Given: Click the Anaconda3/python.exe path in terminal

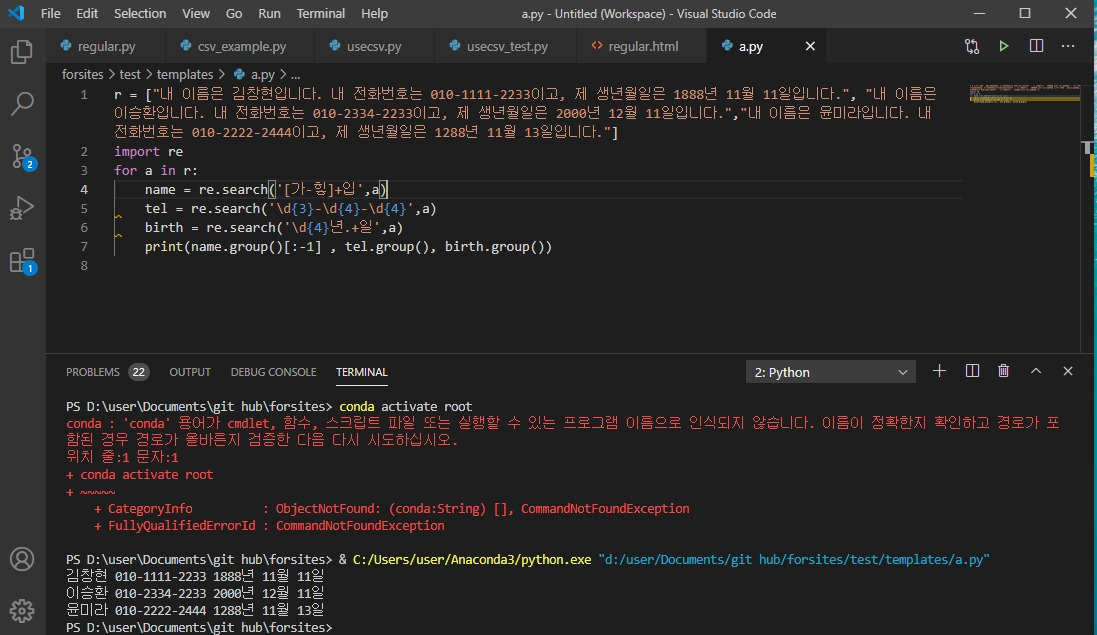Looking at the screenshot, I should pos(472,559).
